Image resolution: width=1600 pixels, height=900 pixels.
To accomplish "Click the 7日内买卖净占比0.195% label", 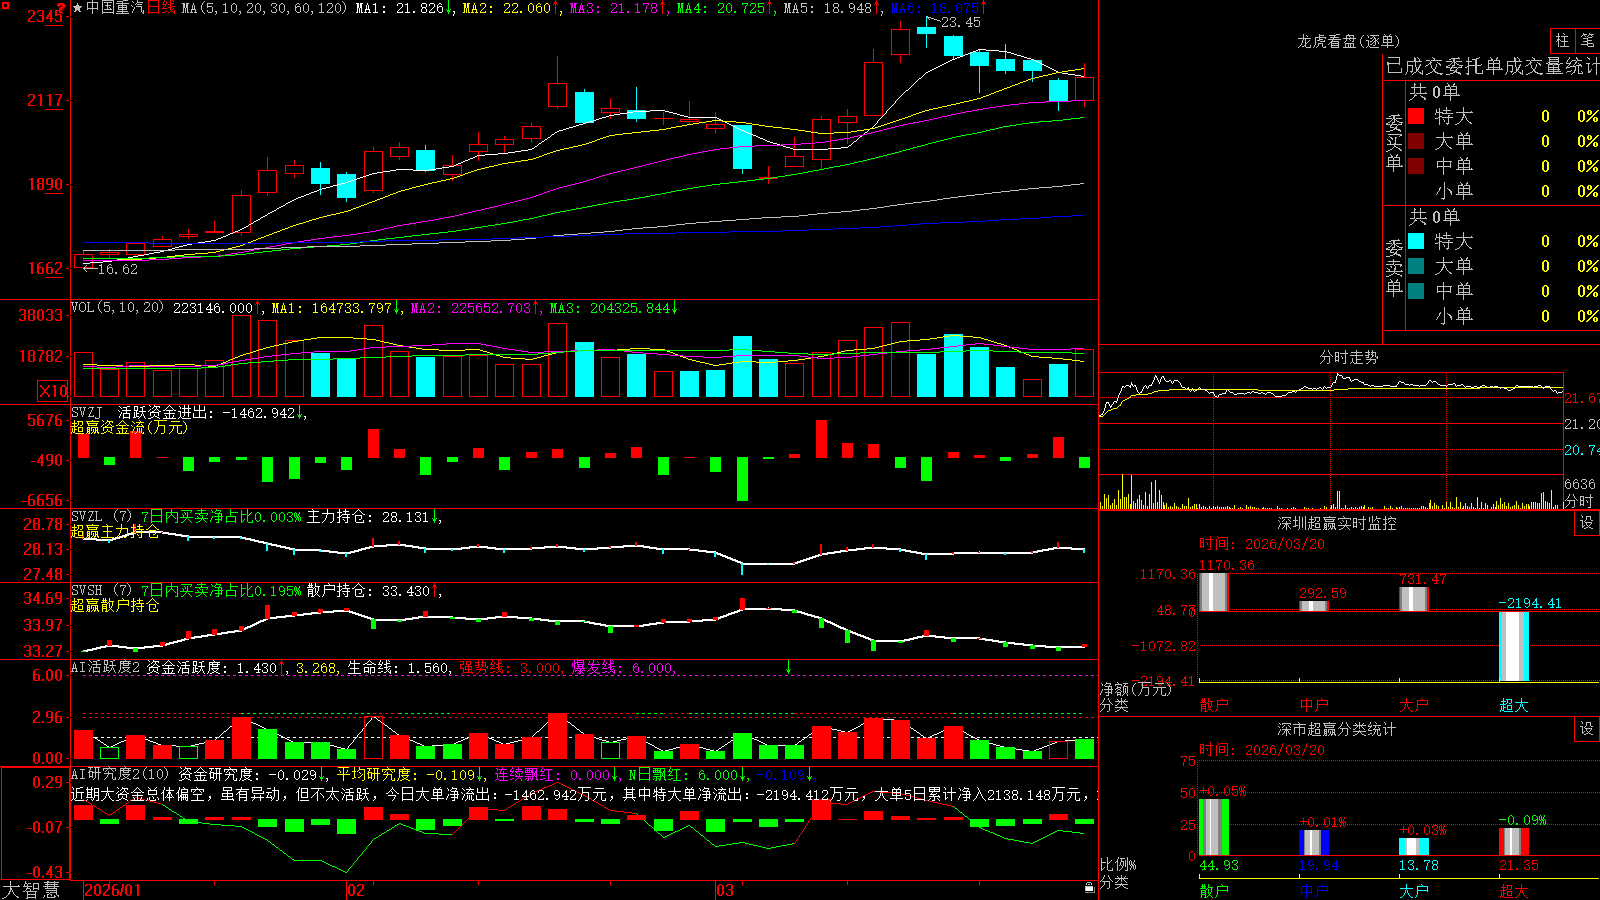I will pos(221,591).
